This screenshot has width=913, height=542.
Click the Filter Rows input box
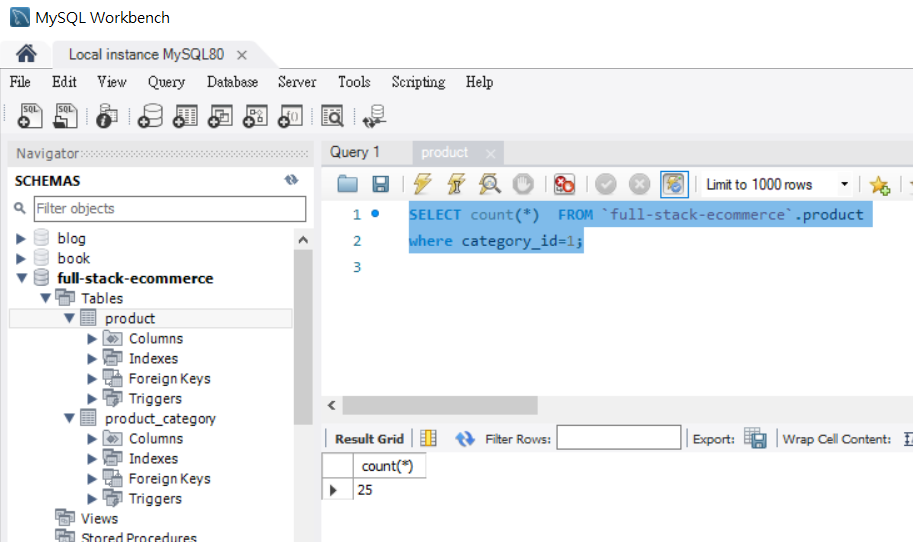pos(618,438)
